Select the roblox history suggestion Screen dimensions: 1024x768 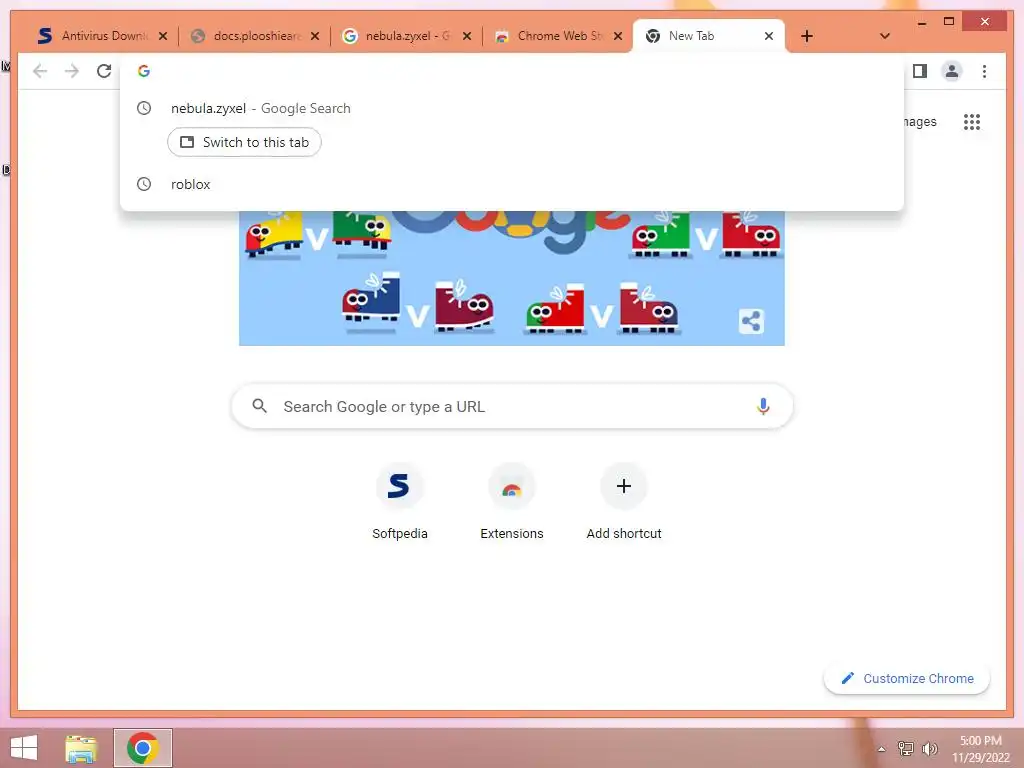(511, 184)
